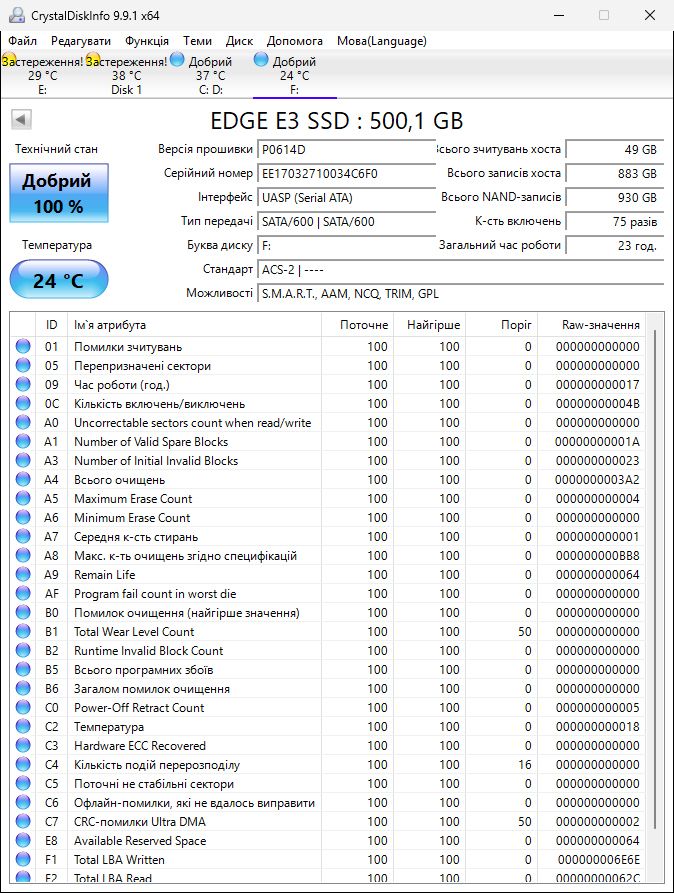Click the features field listing S.M.A.R.T., AAM
The height and width of the screenshot is (893, 674).
460,293
